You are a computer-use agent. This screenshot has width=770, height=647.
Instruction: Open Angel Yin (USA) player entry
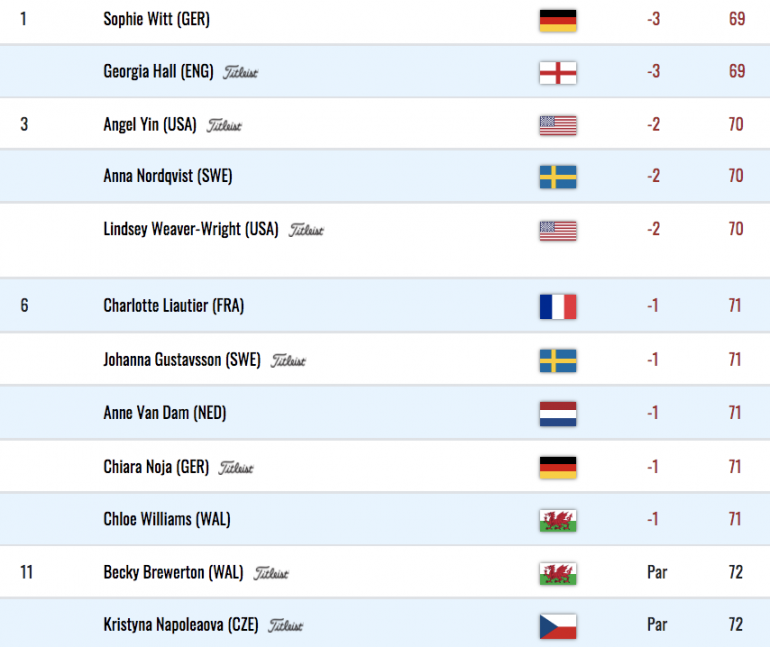pos(150,125)
